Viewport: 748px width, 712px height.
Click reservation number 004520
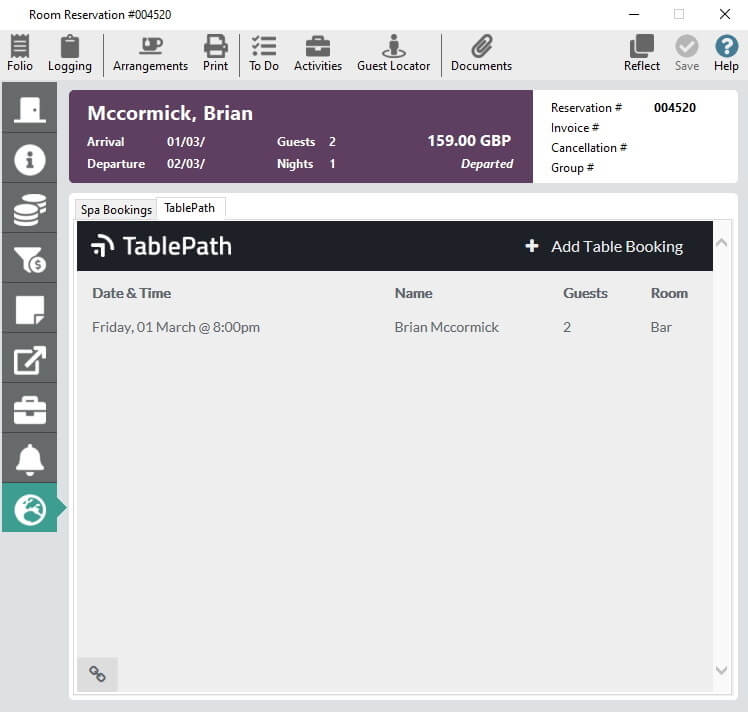[675, 108]
